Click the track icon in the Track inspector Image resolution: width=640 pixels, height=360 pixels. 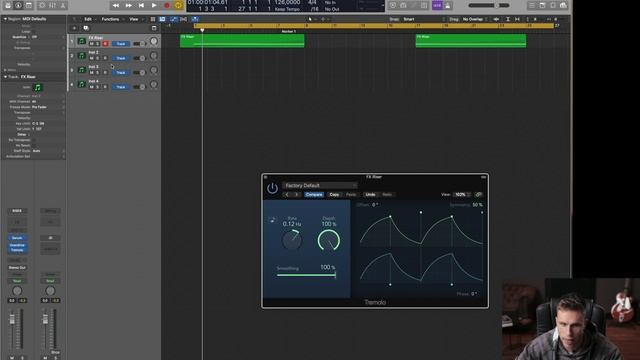[38, 87]
